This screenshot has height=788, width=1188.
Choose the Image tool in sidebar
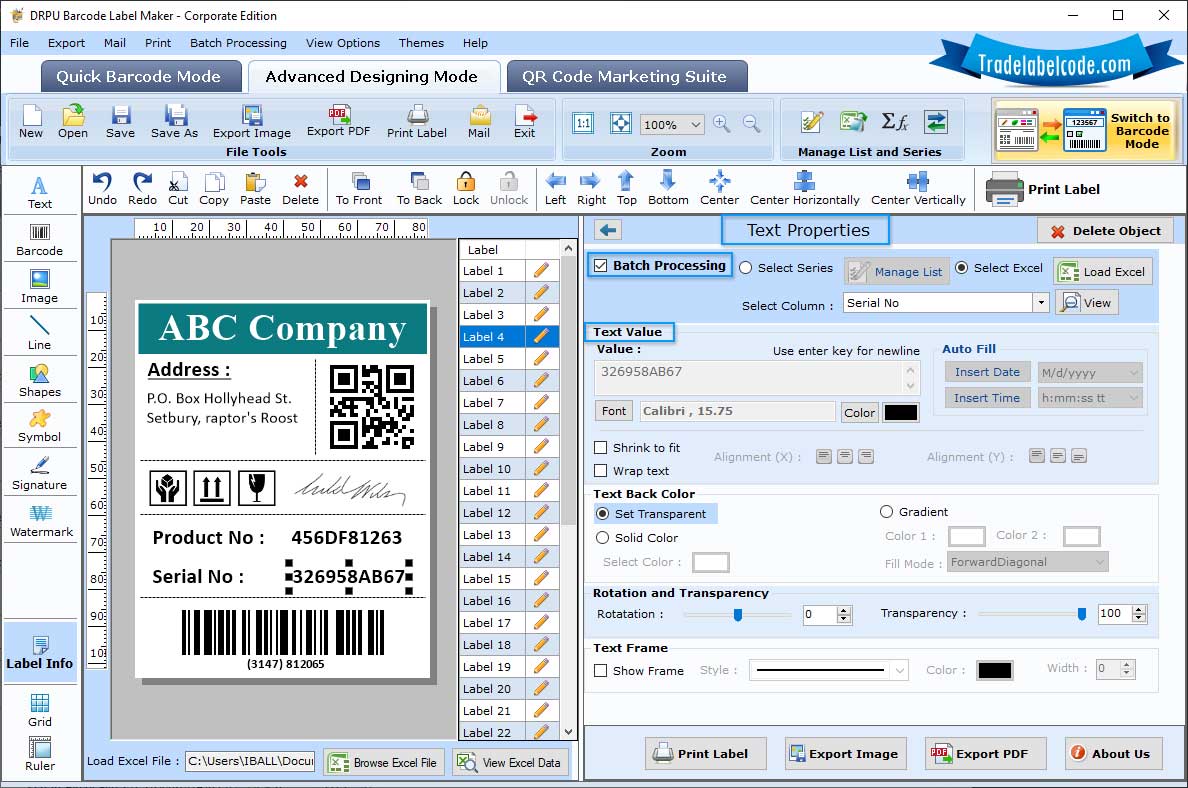tap(39, 287)
